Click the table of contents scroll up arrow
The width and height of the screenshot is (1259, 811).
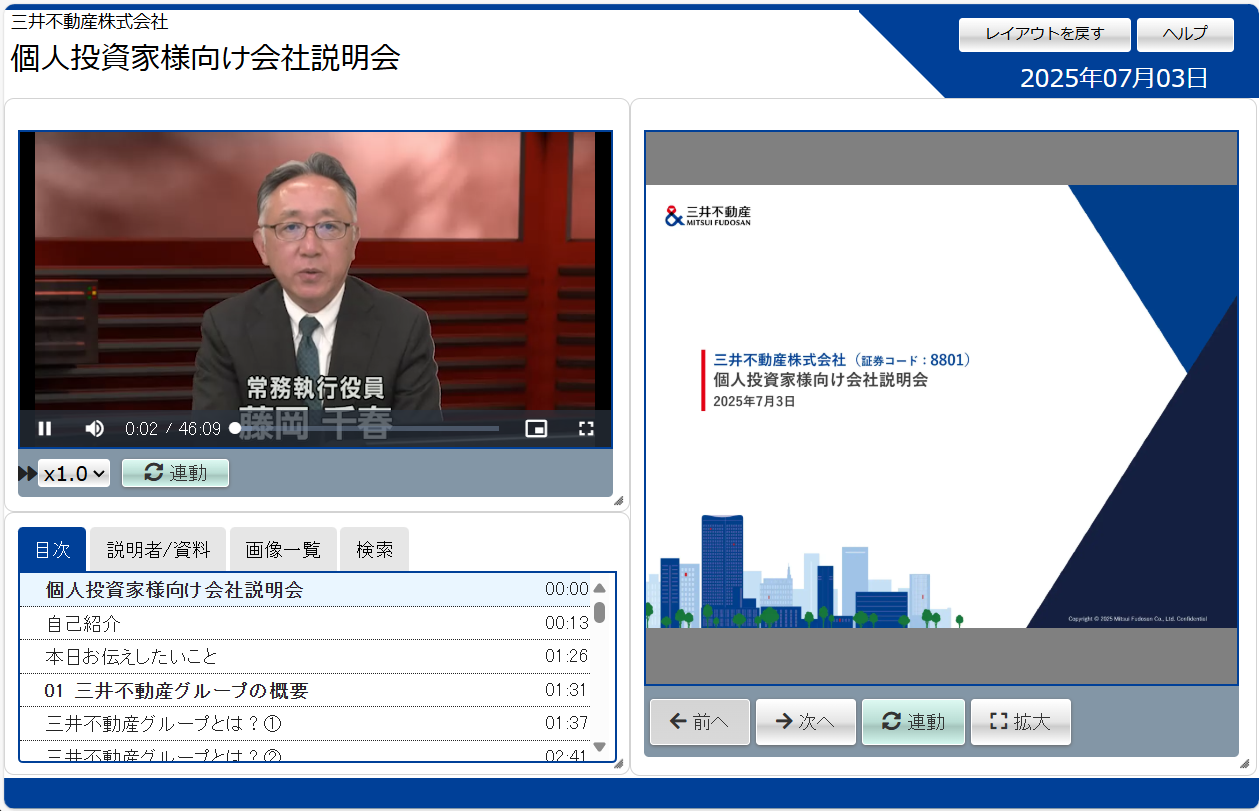[x=600, y=588]
